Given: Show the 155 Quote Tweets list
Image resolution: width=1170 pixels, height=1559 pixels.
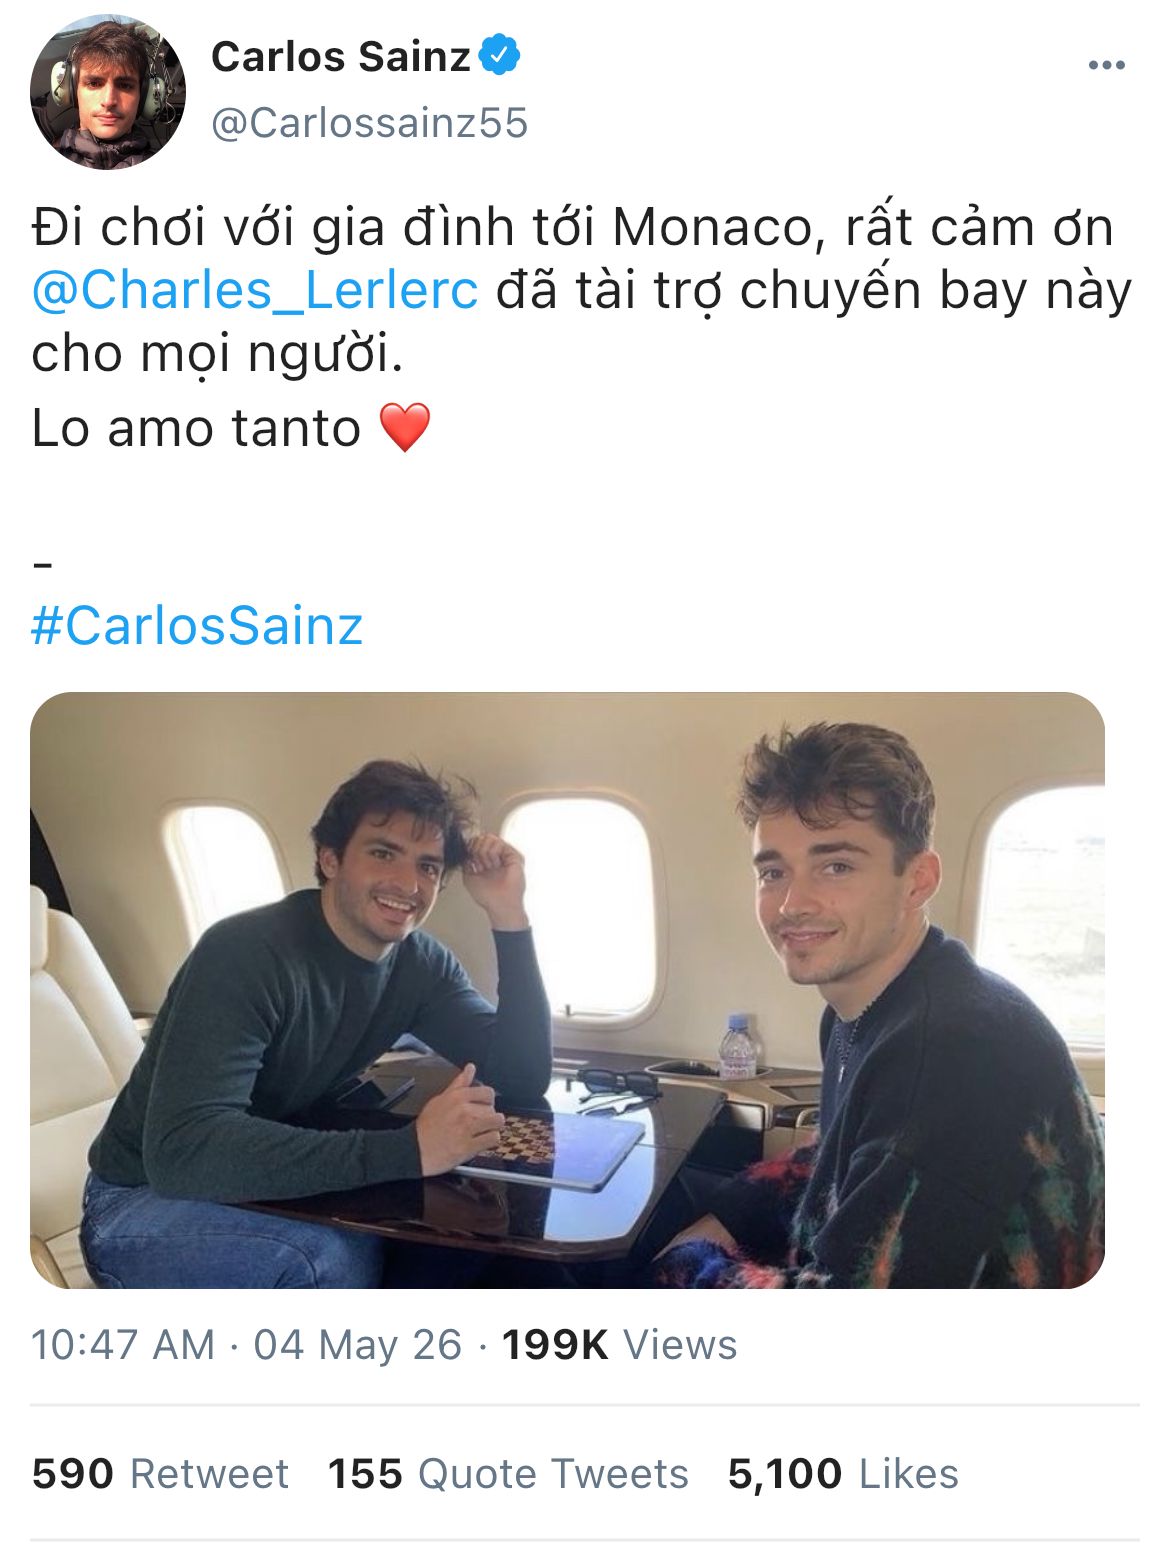Looking at the screenshot, I should (x=508, y=1474).
